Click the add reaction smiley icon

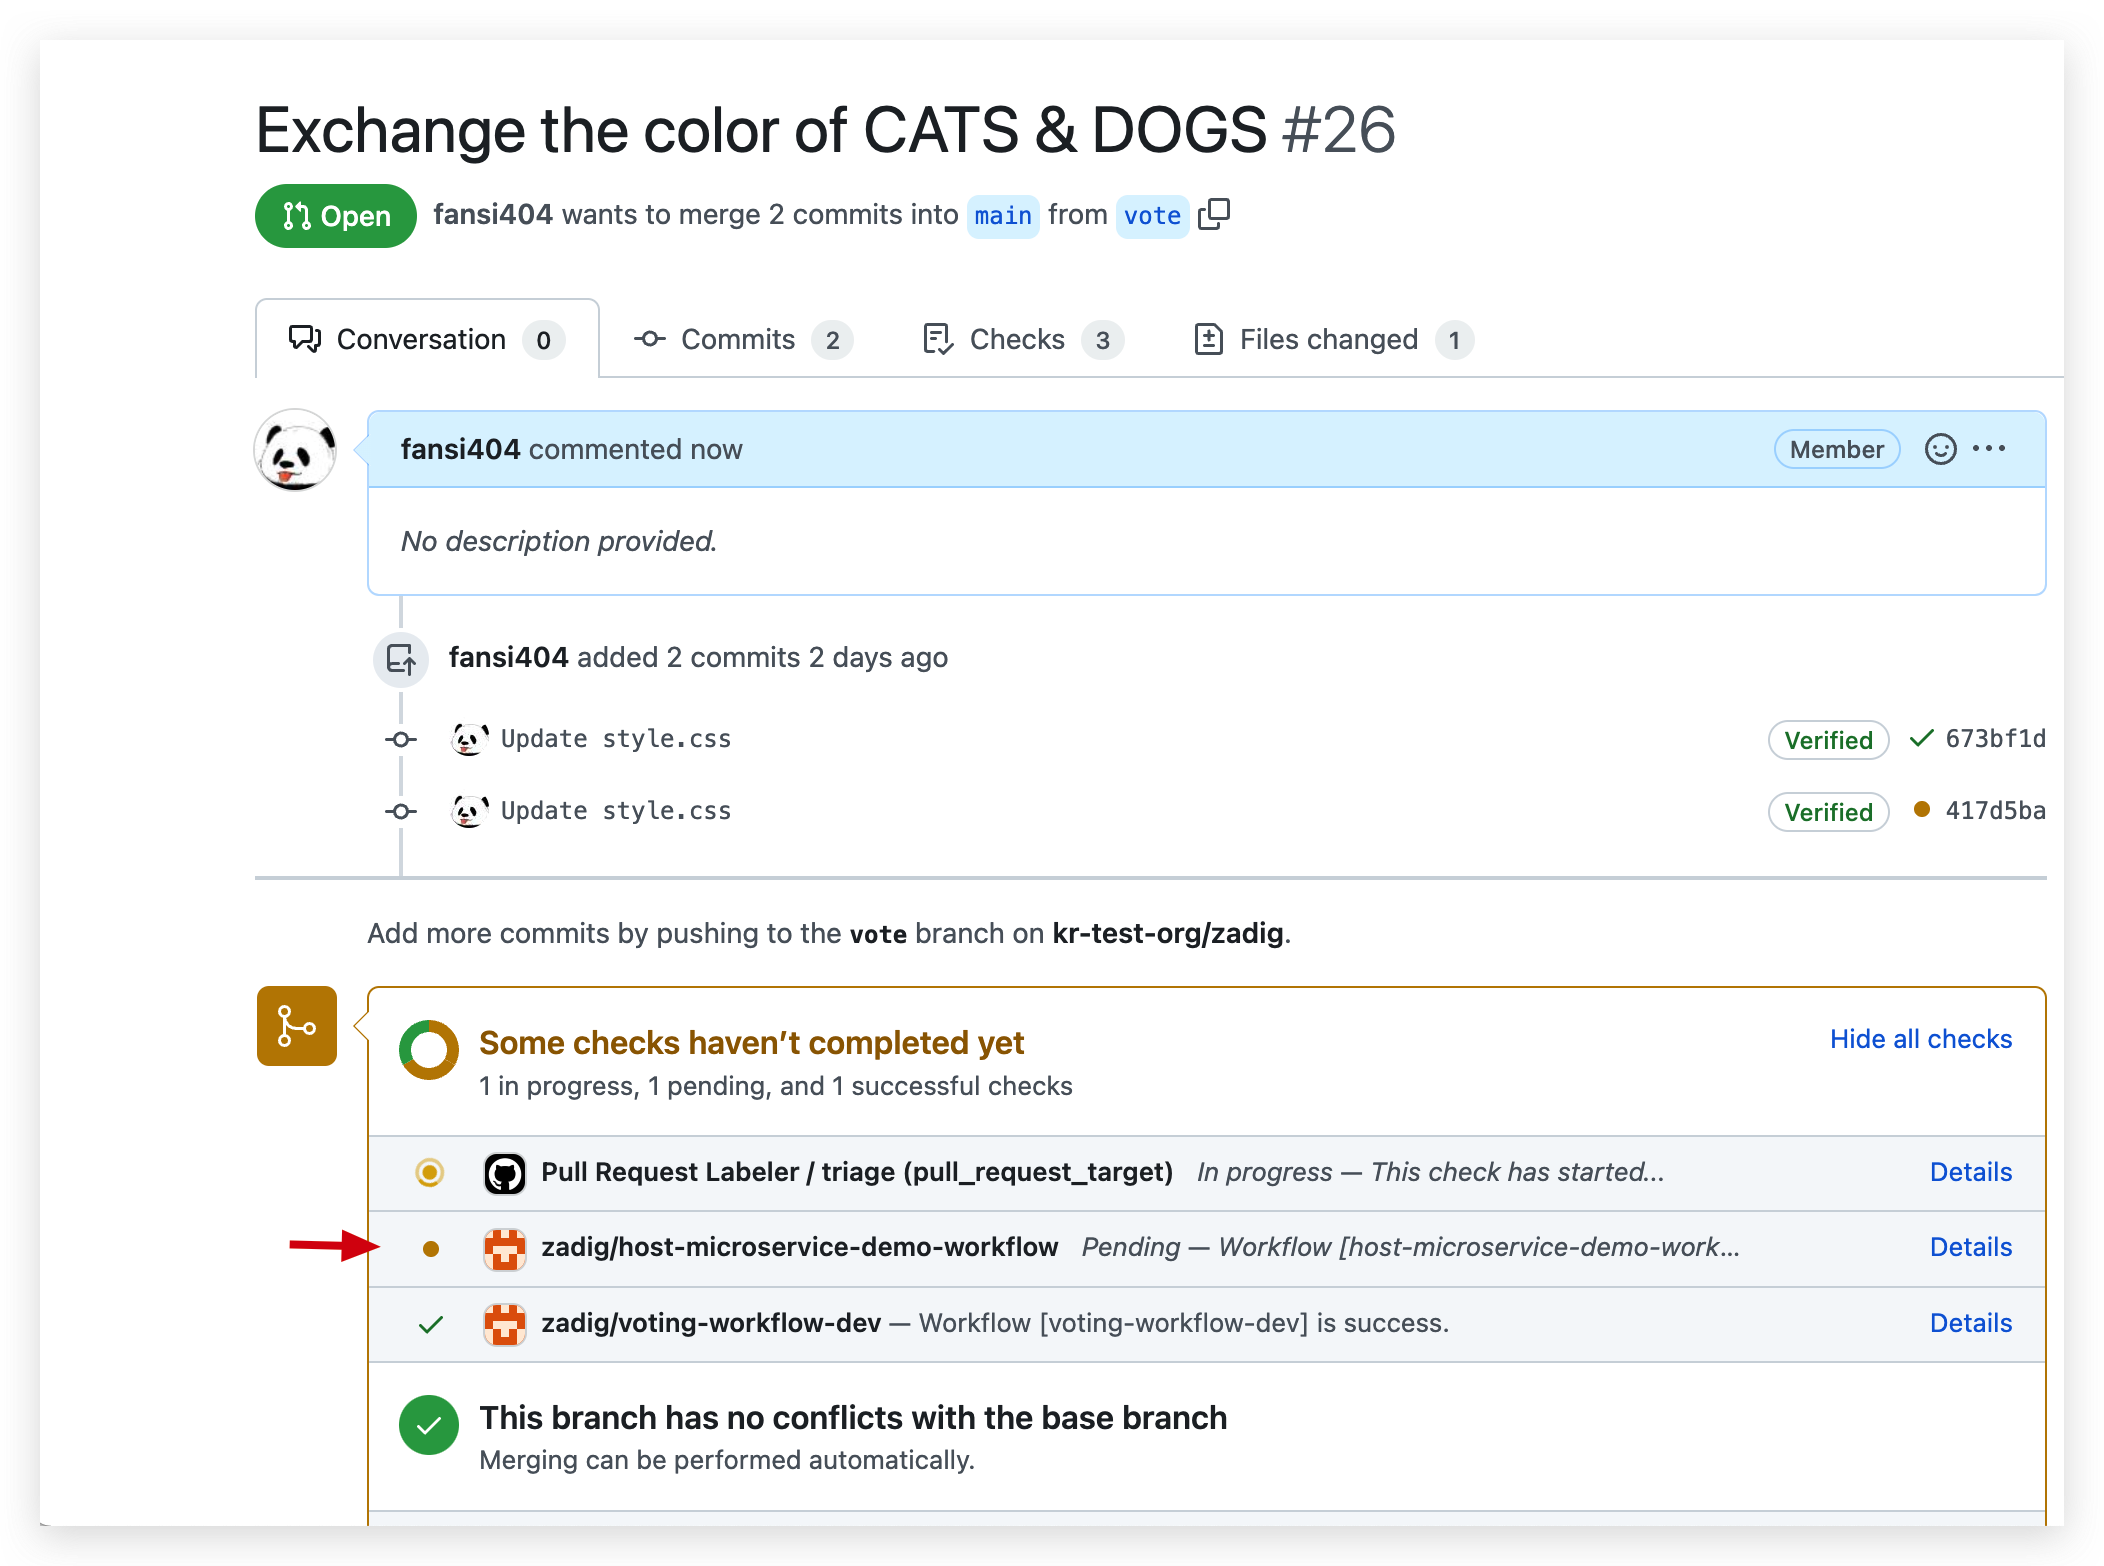[1940, 449]
